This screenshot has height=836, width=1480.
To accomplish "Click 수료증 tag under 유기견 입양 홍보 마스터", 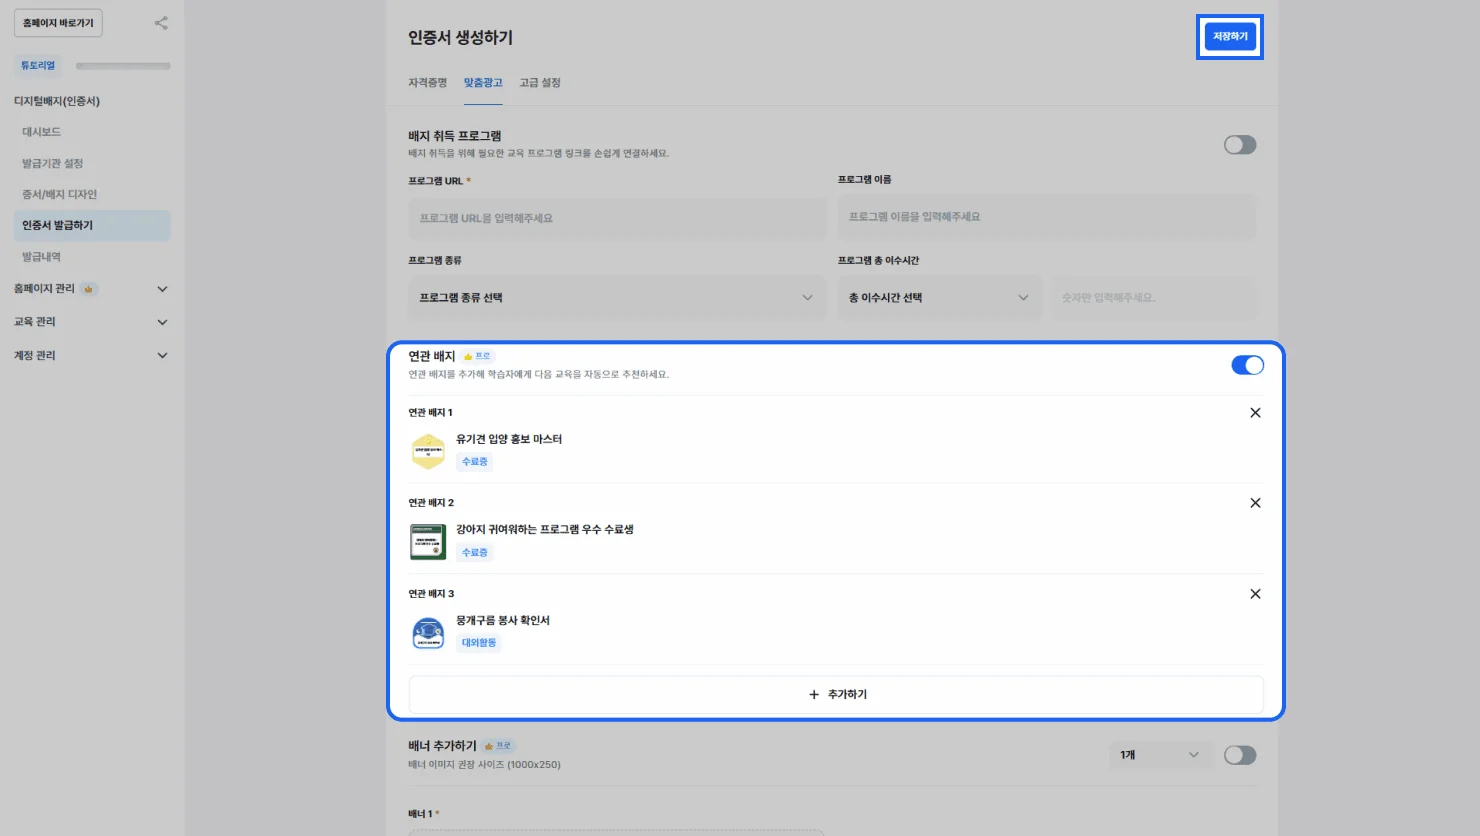I will click(475, 462).
